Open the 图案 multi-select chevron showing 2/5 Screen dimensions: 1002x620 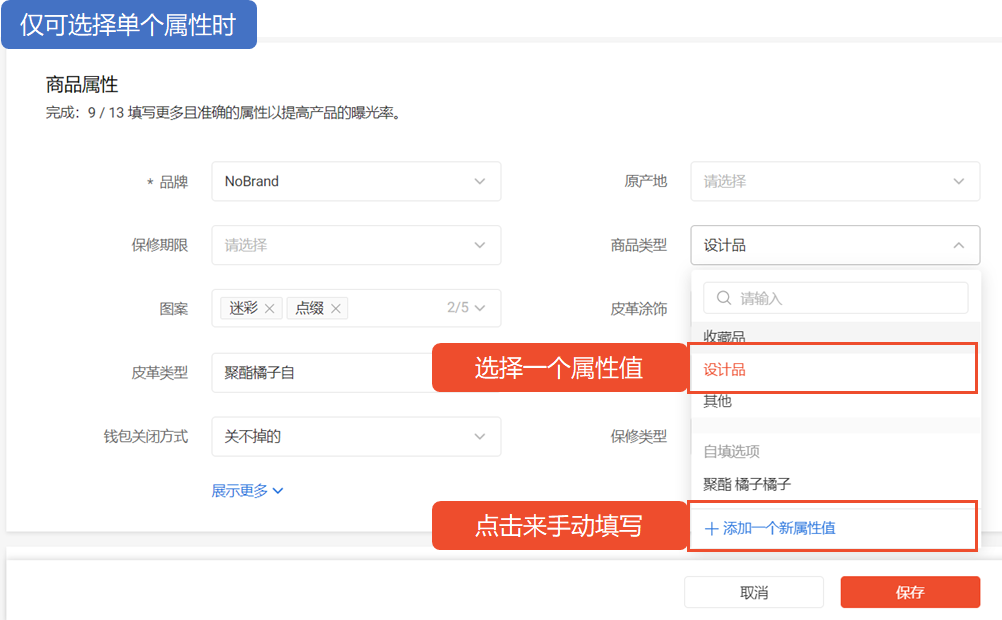480,308
